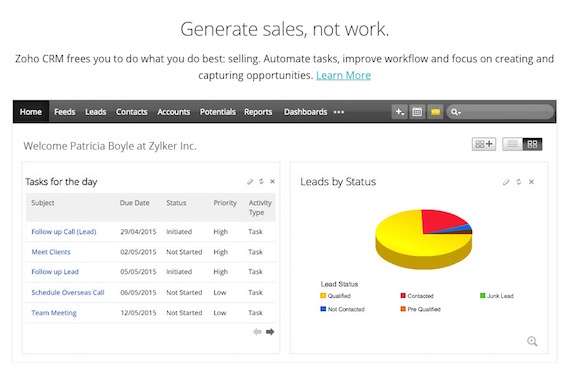
Task: Open the Meet Clients task
Action: pyautogui.click(x=51, y=252)
